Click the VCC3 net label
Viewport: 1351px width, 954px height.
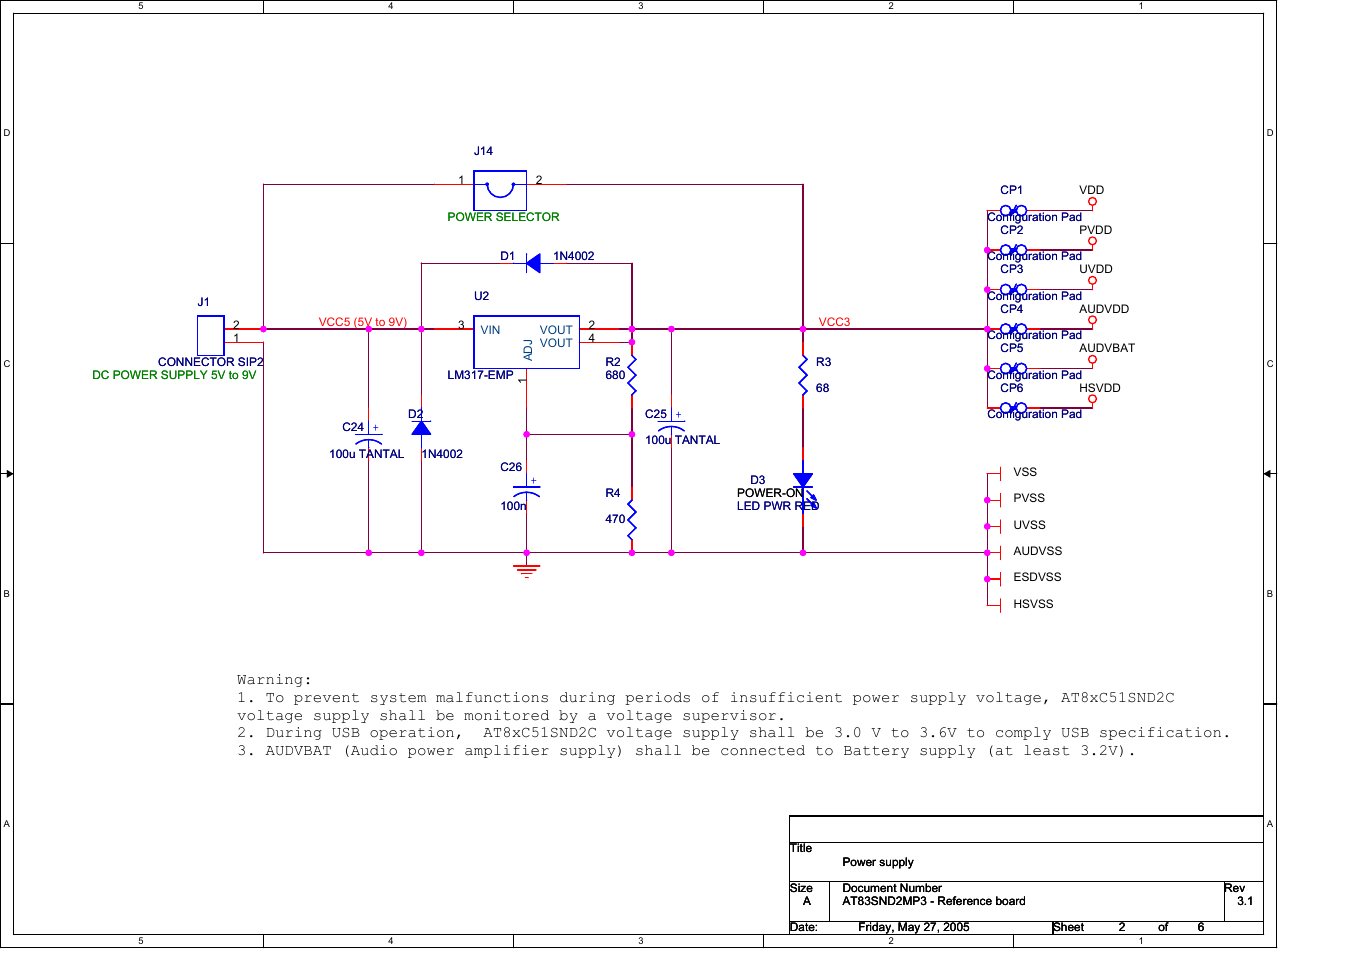tap(834, 322)
